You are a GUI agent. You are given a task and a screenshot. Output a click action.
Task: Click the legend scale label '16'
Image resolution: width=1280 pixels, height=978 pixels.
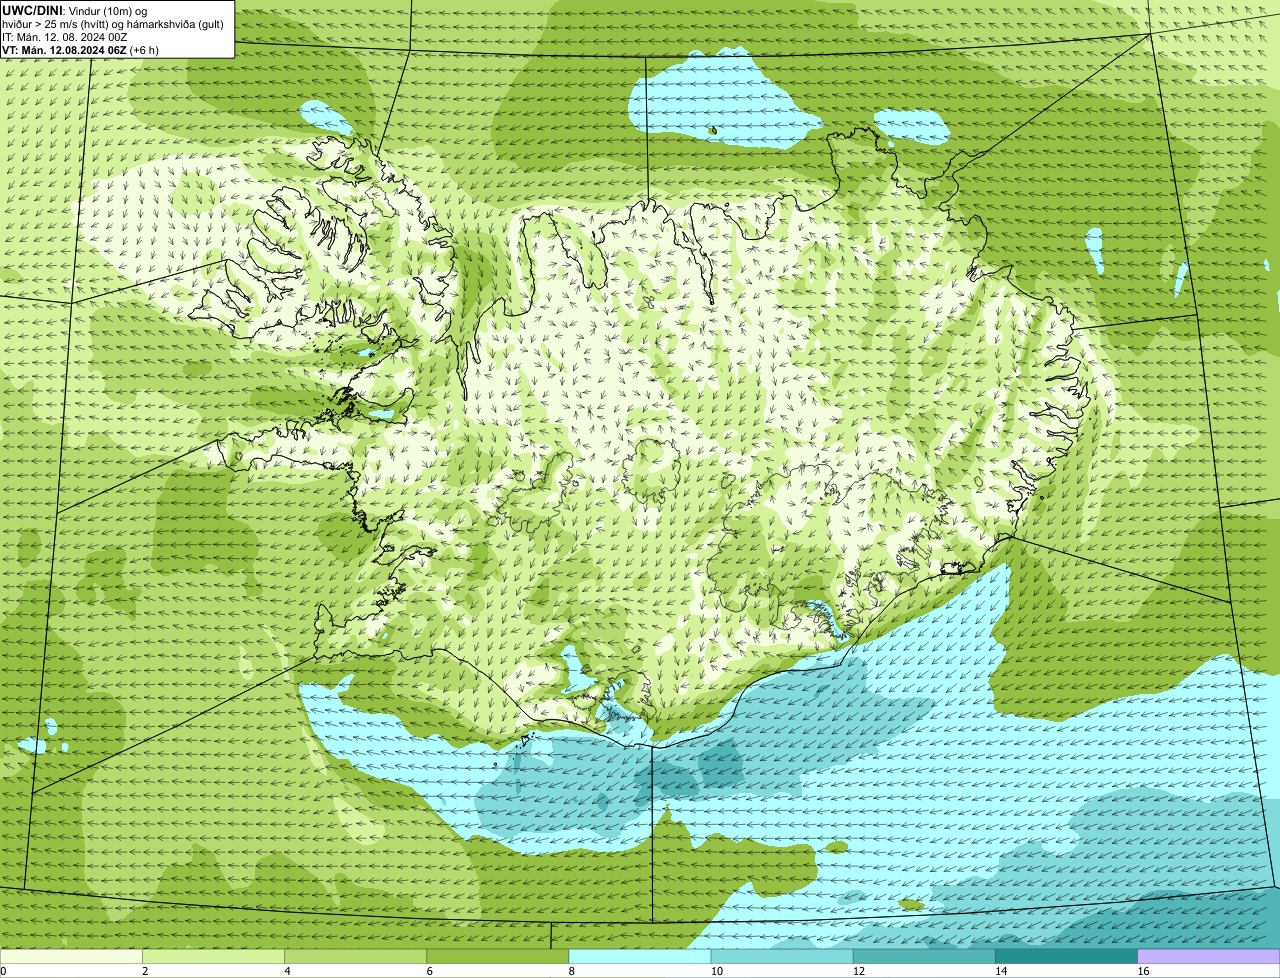click(1142, 971)
